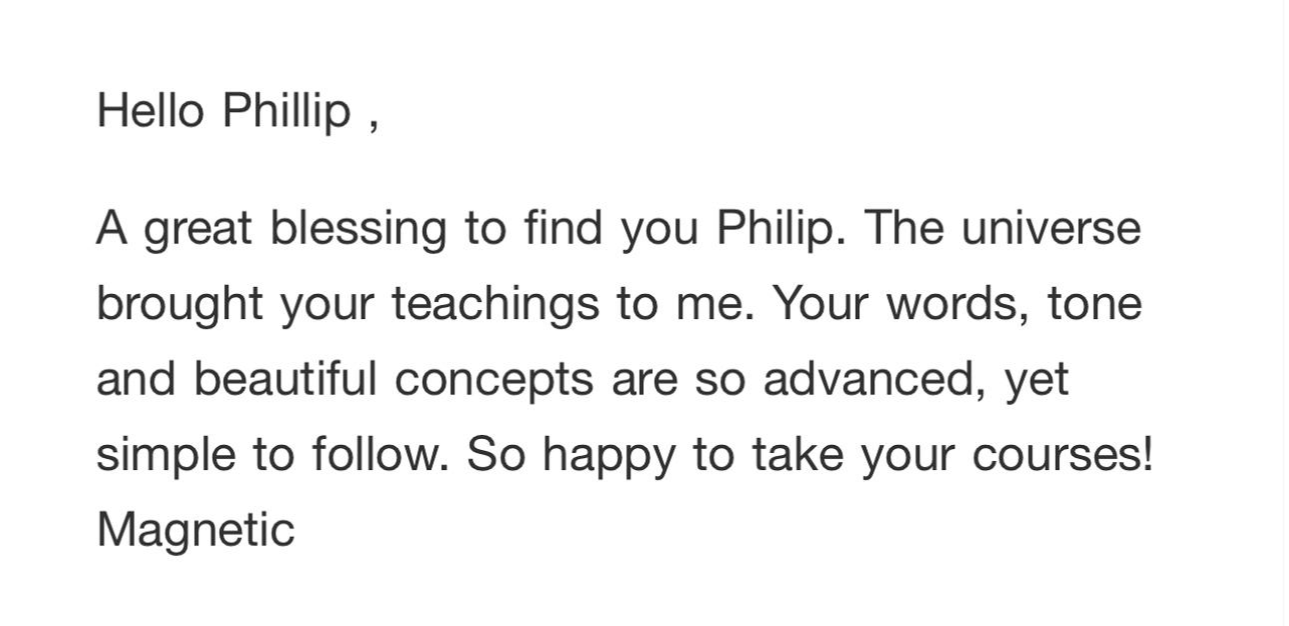This screenshot has width=1289, height=626.
Task: Click the word "happy" in the last sentence
Action: (x=609, y=457)
